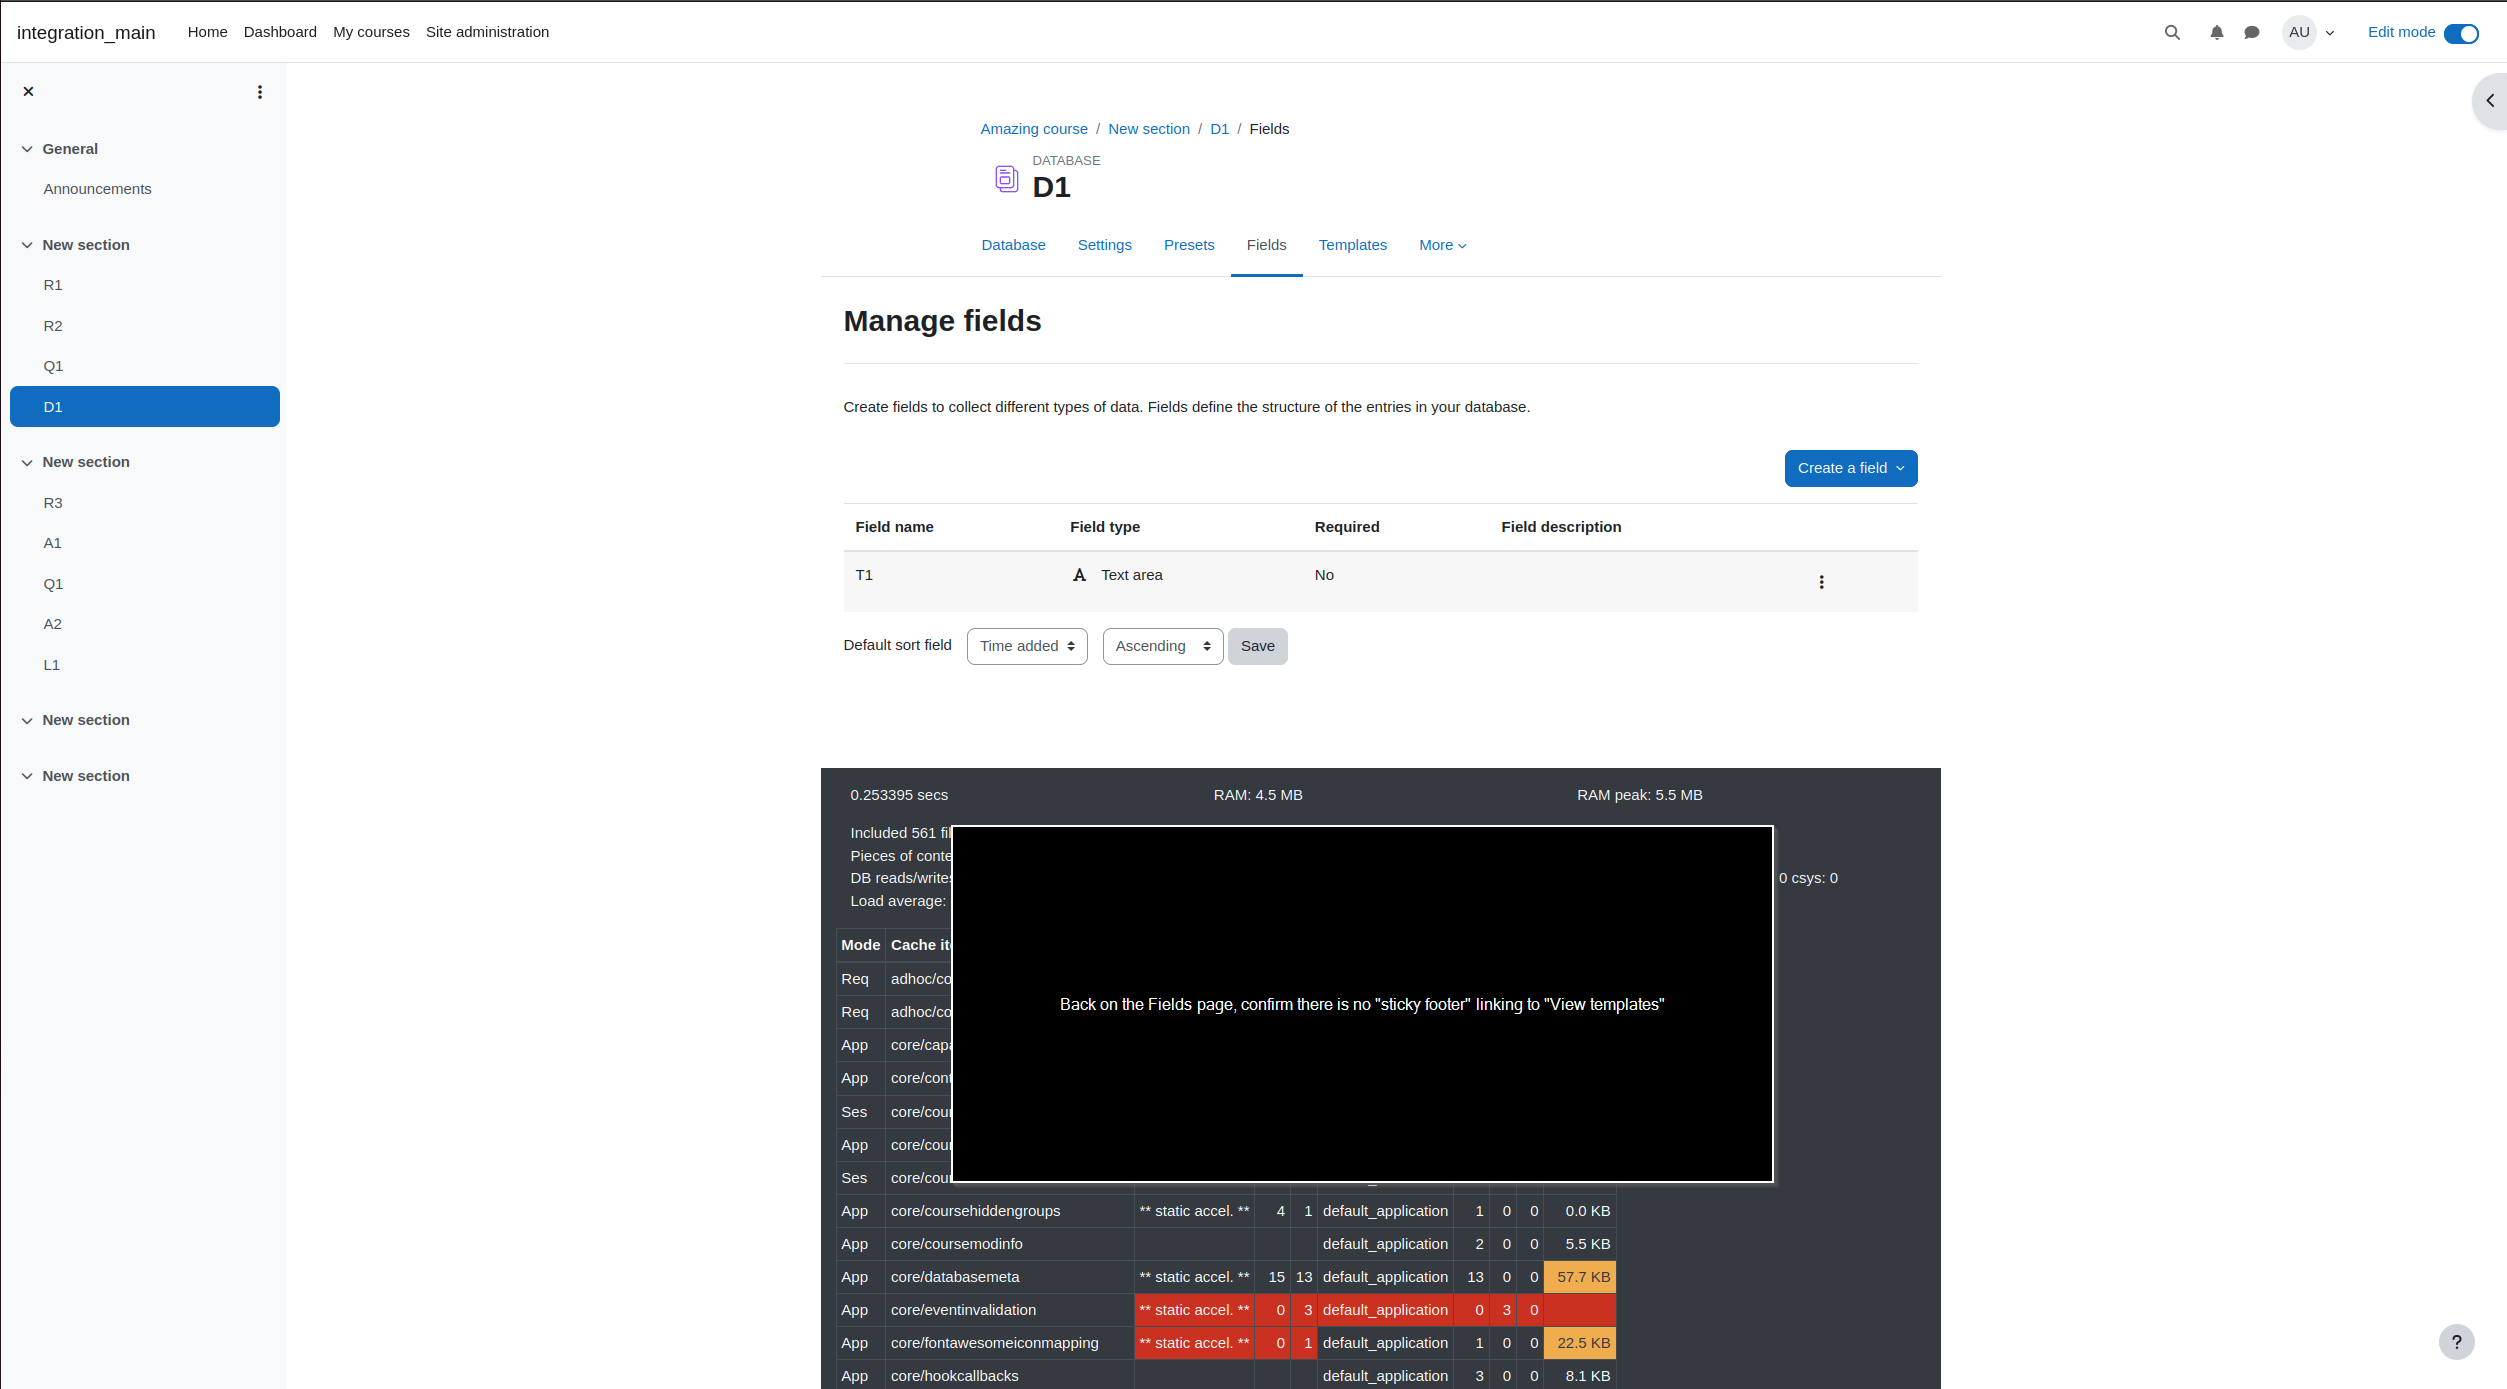
Task: Switch to the Templates tab
Action: pyautogui.click(x=1352, y=245)
